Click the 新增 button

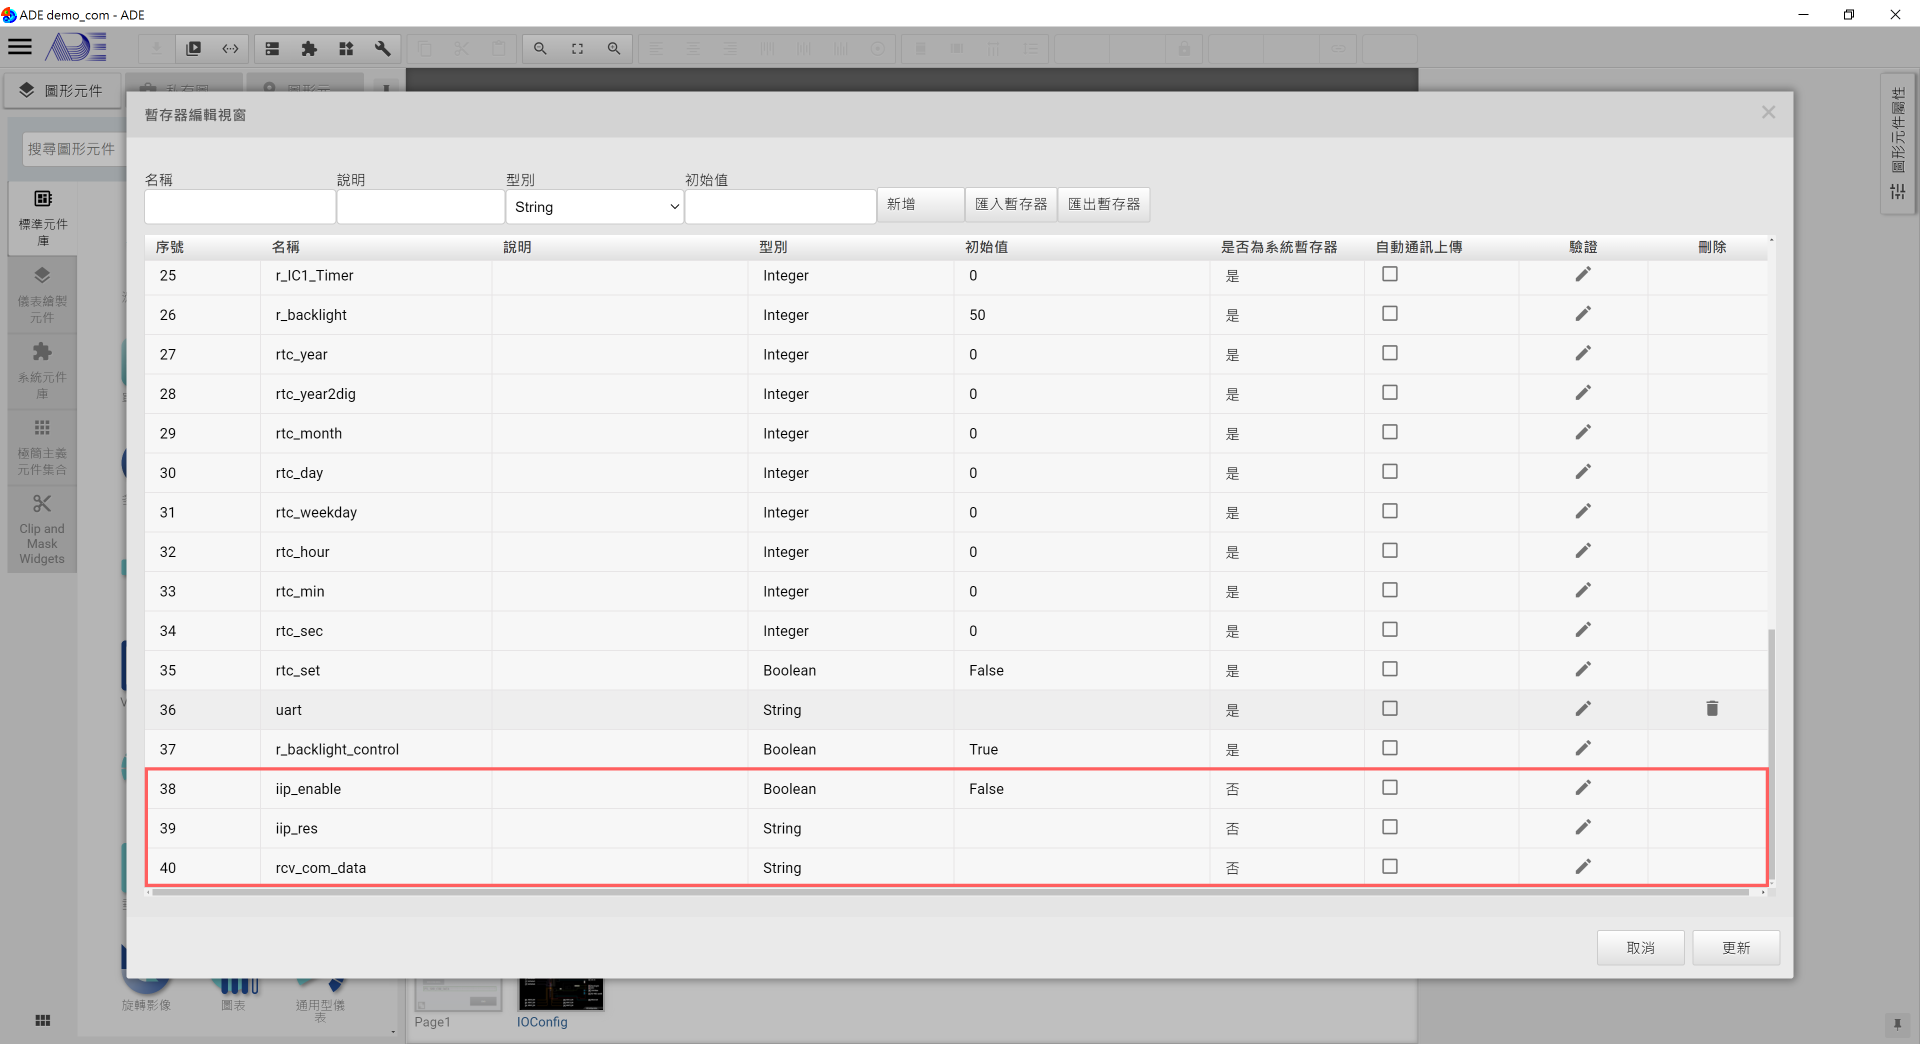click(x=919, y=205)
